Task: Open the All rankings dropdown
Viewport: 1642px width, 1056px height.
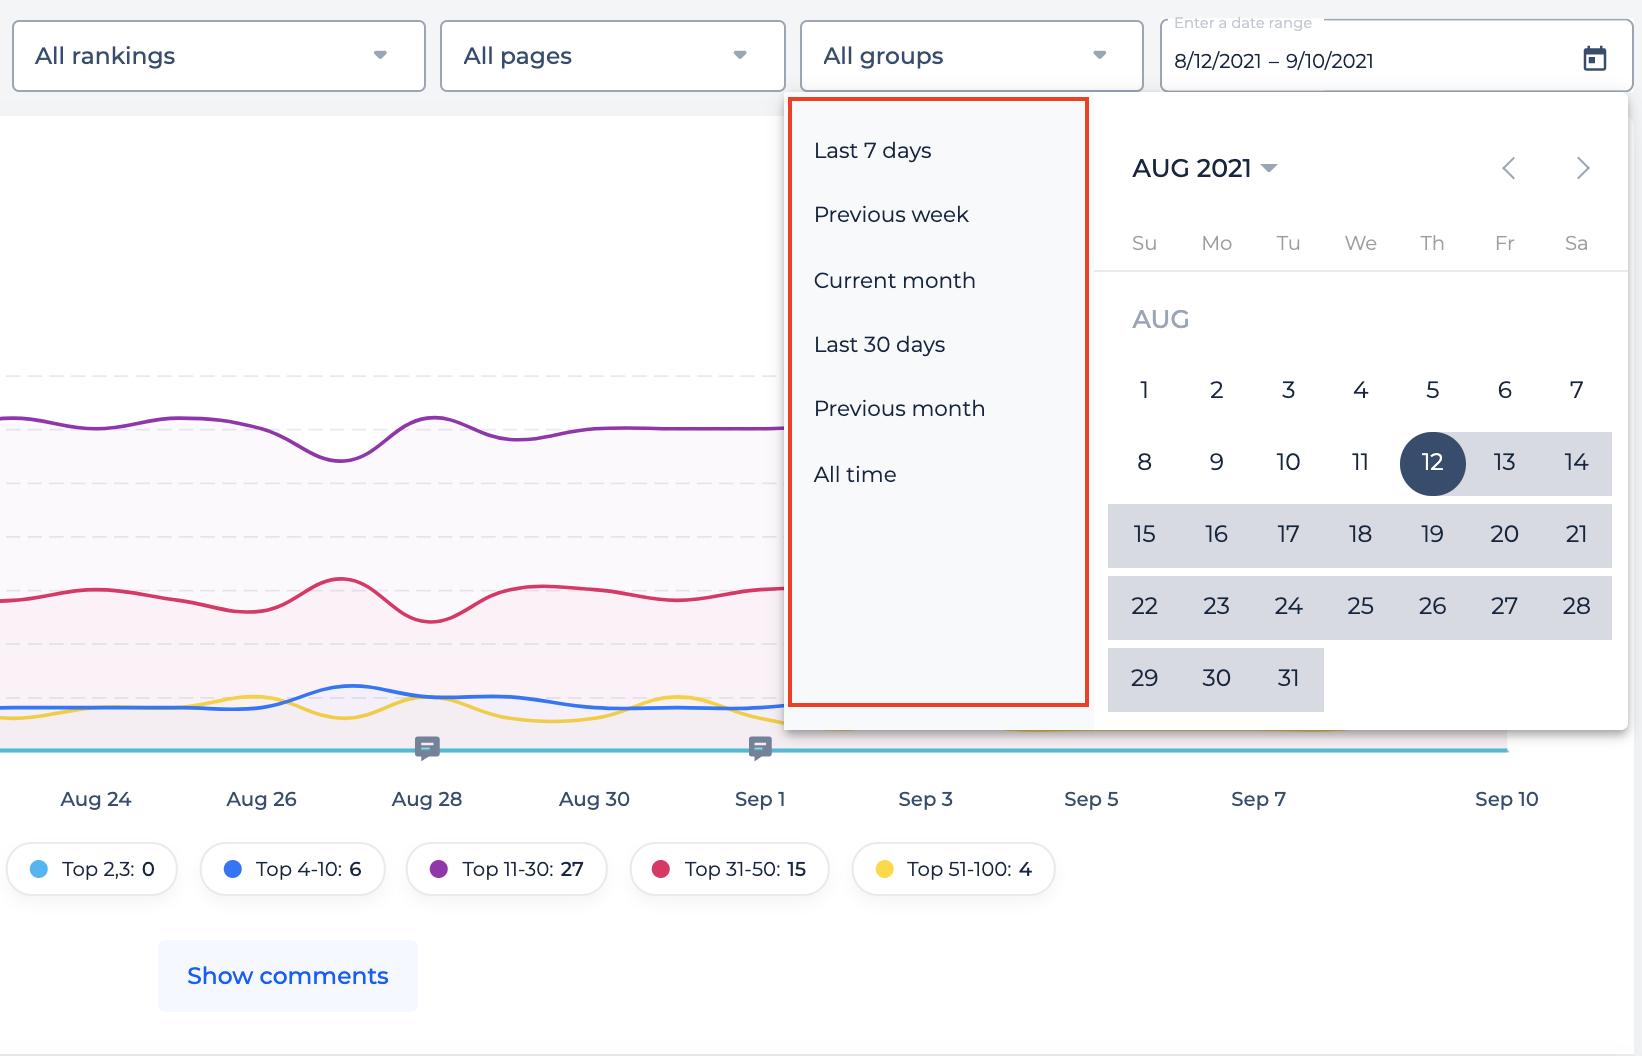Action: click(x=219, y=56)
